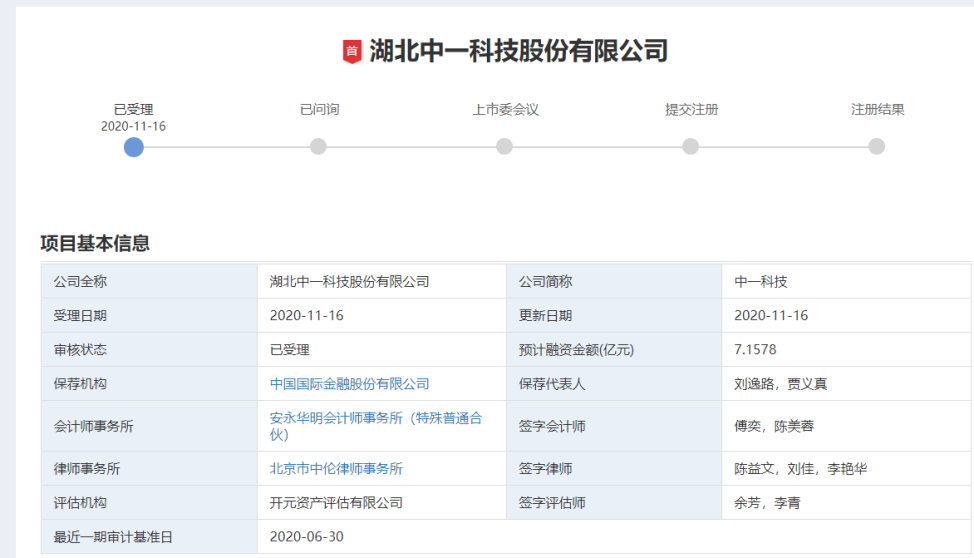Click the 更新日期 label cell
Image resolution: width=974 pixels, height=558 pixels.
pos(614,316)
